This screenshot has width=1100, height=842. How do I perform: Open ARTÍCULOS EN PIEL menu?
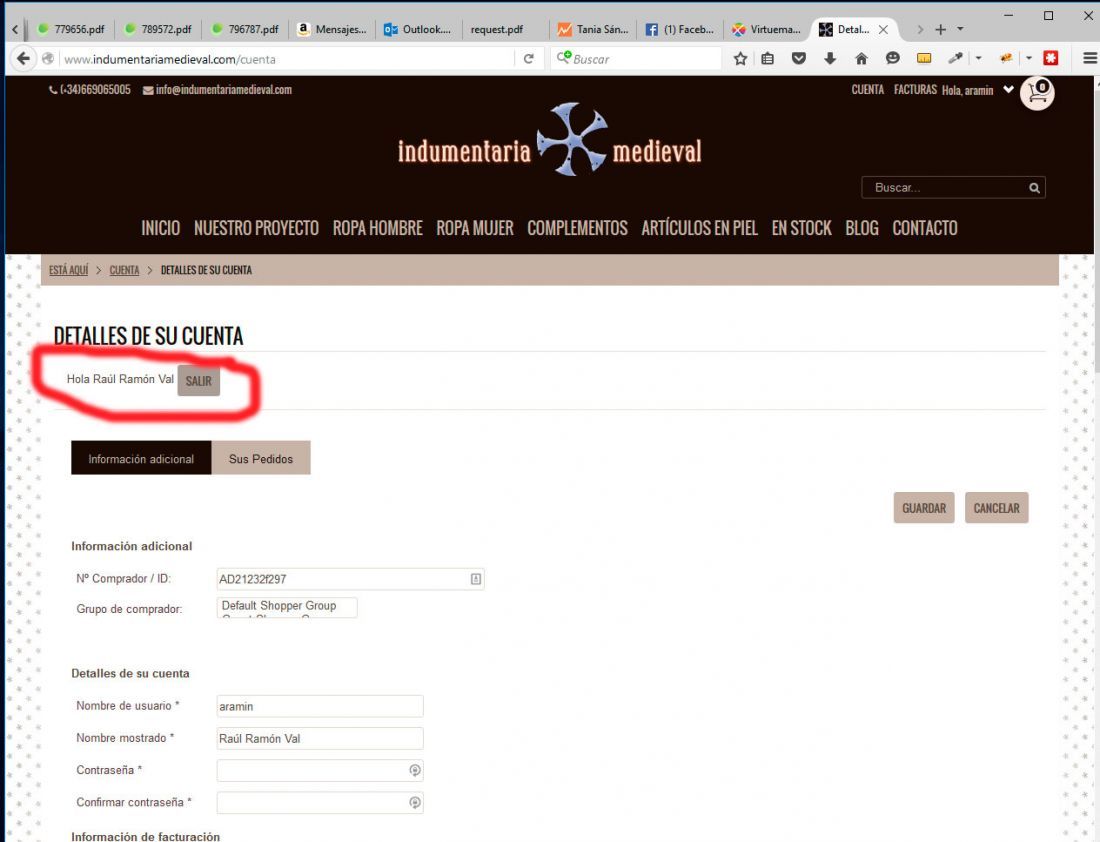(x=699, y=228)
